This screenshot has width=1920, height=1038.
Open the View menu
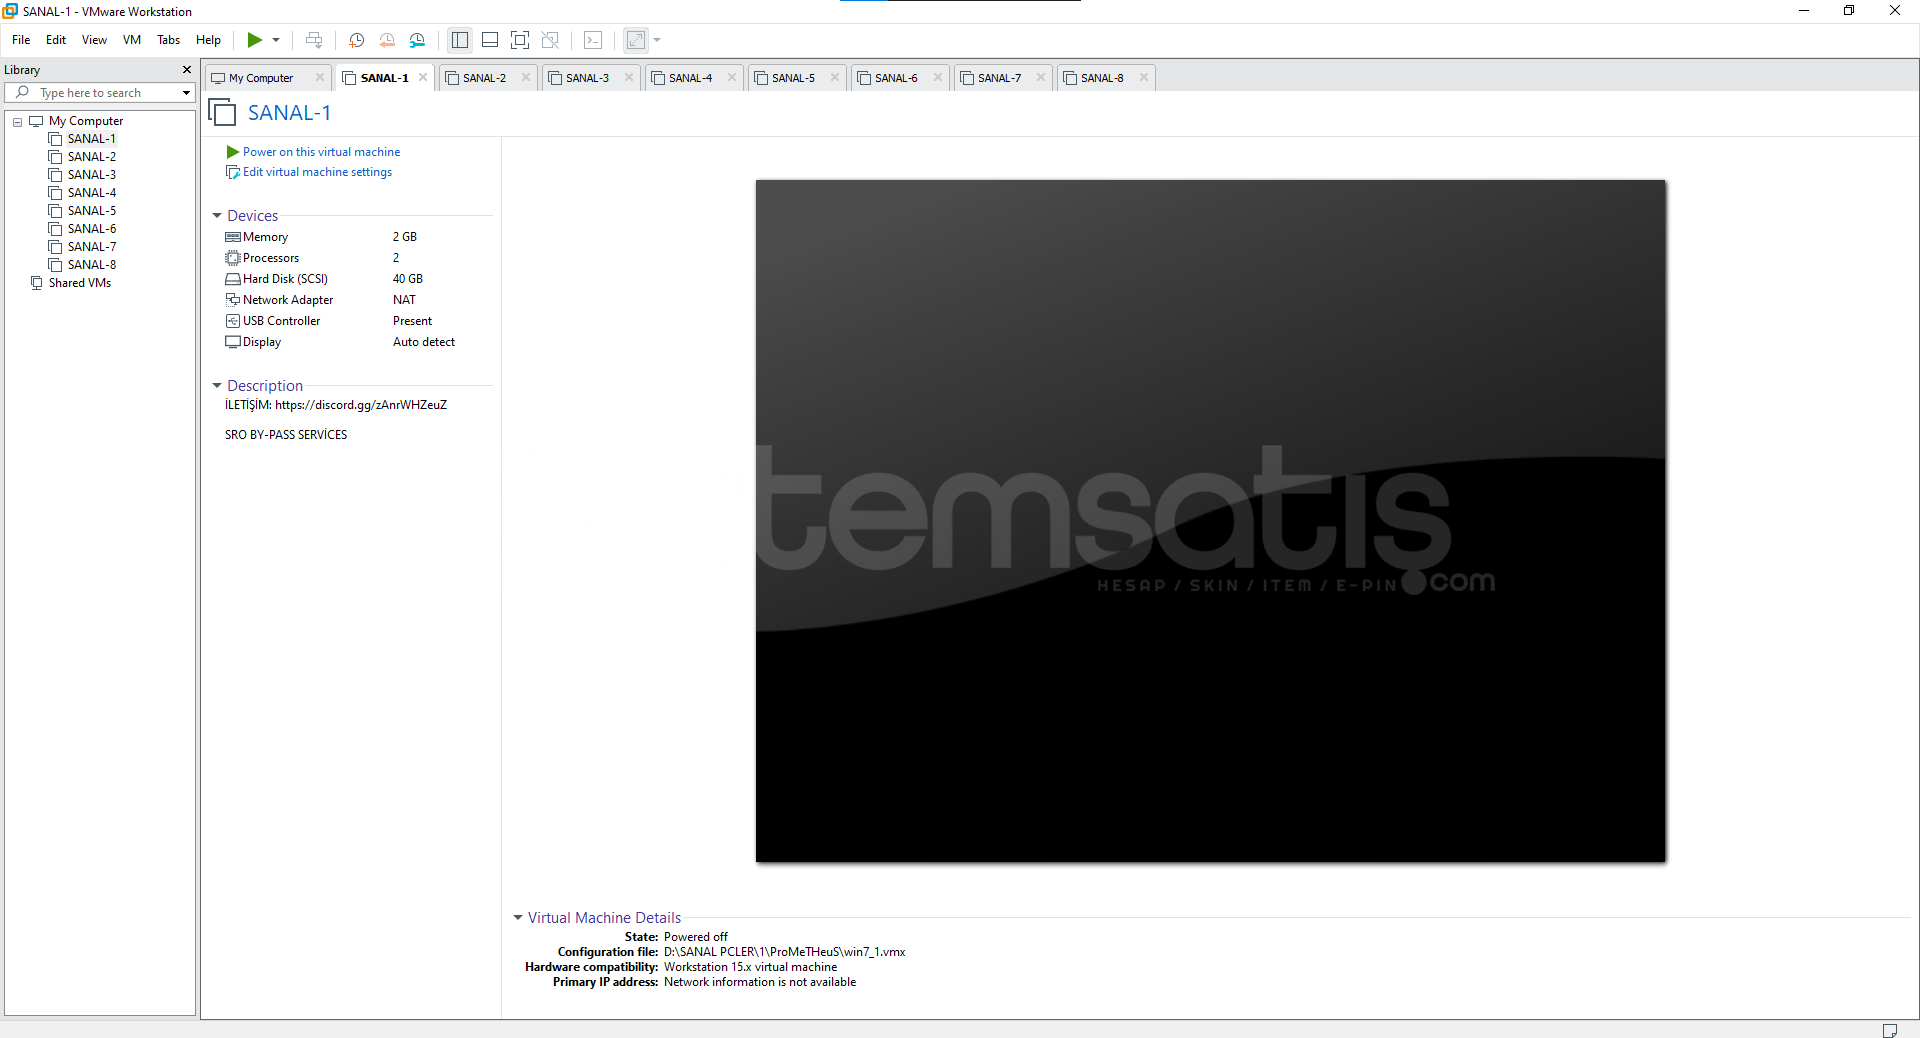[94, 40]
